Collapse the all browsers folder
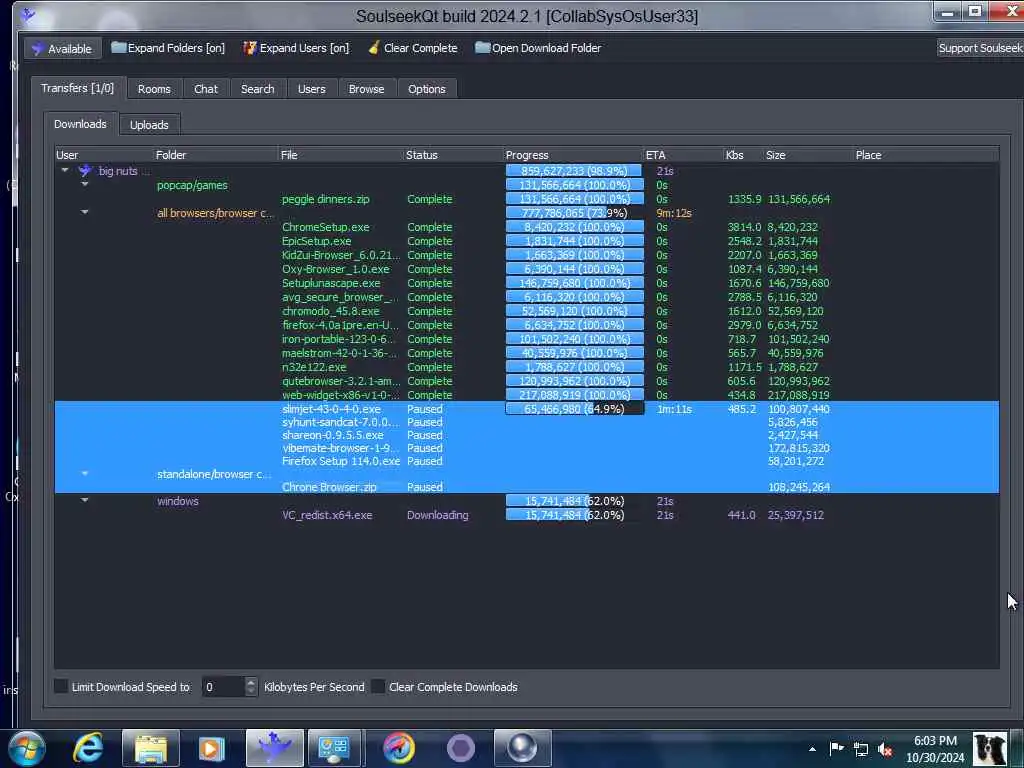Viewport: 1024px width, 768px height. [x=85, y=212]
